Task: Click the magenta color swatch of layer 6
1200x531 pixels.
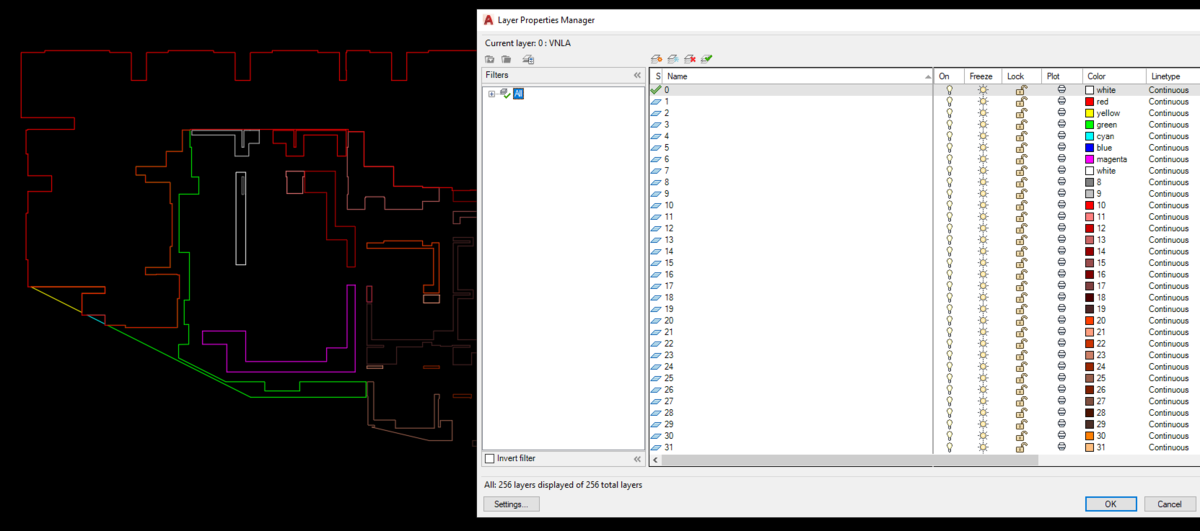Action: click(1090, 159)
